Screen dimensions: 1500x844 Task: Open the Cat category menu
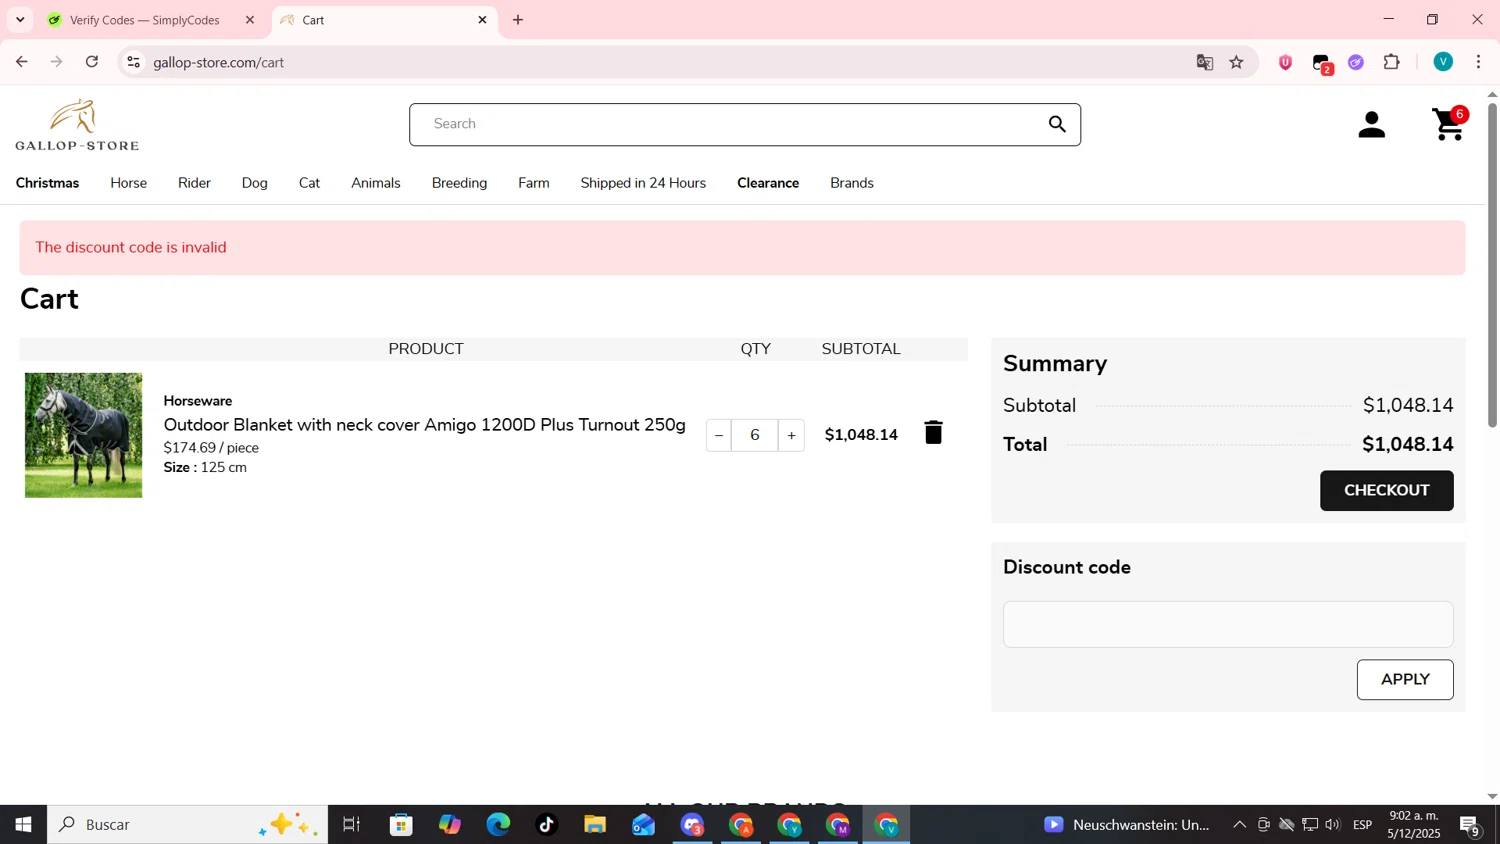309,183
